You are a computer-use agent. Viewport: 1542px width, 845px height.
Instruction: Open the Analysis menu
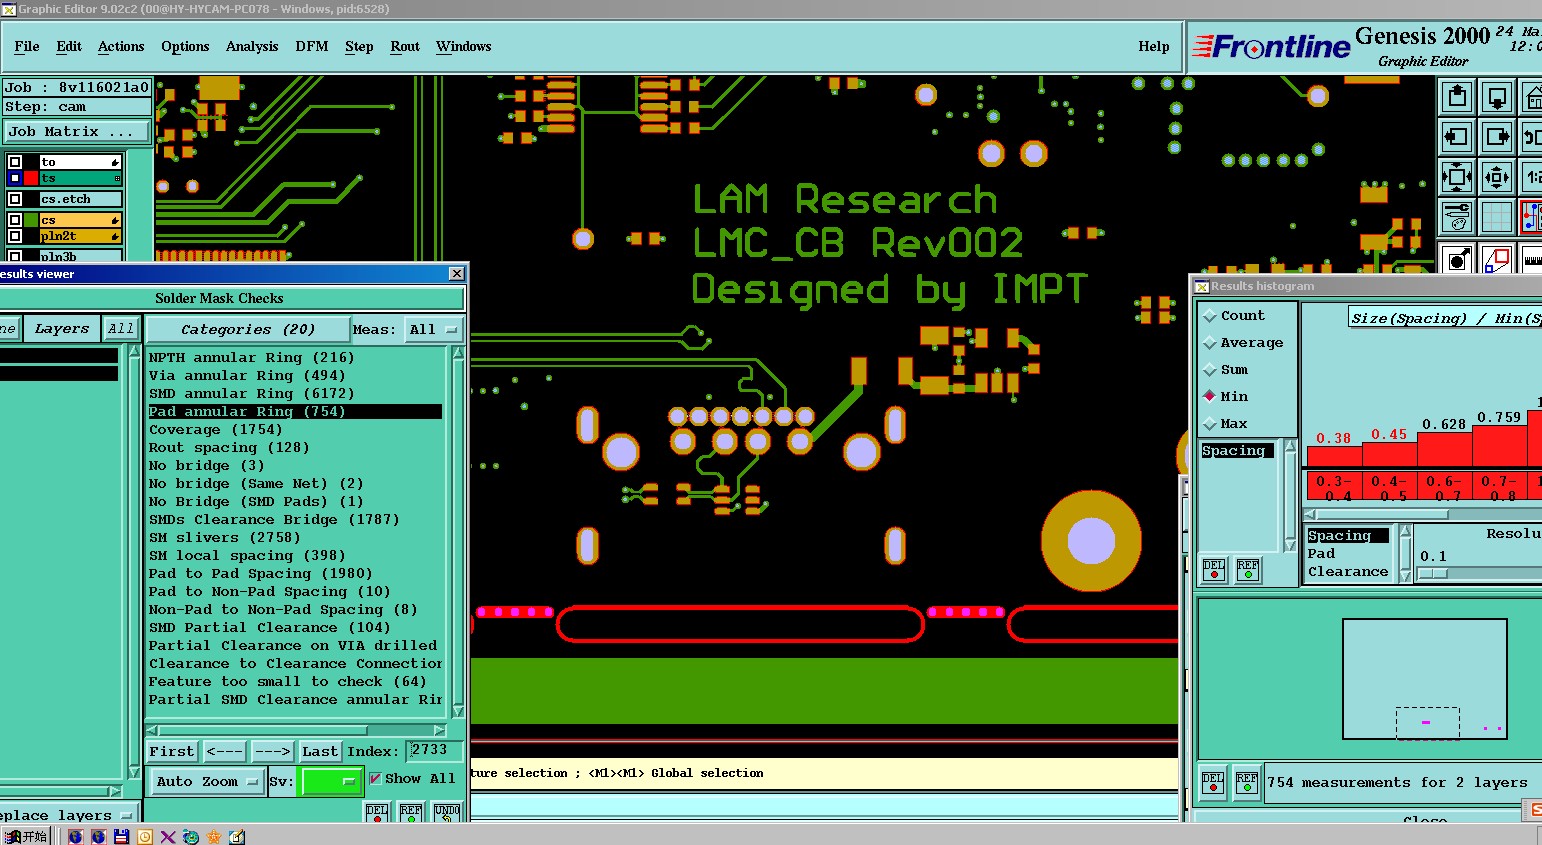pos(252,46)
